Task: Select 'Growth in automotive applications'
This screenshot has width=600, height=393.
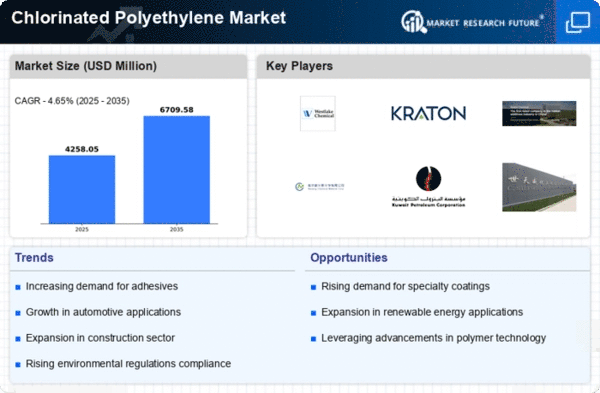Action: point(103,312)
